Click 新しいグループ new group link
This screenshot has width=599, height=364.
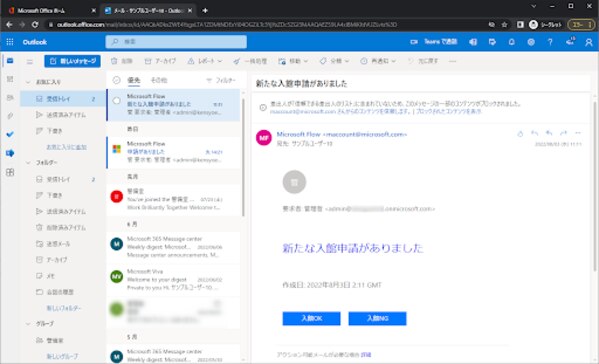pyautogui.click(x=62, y=356)
